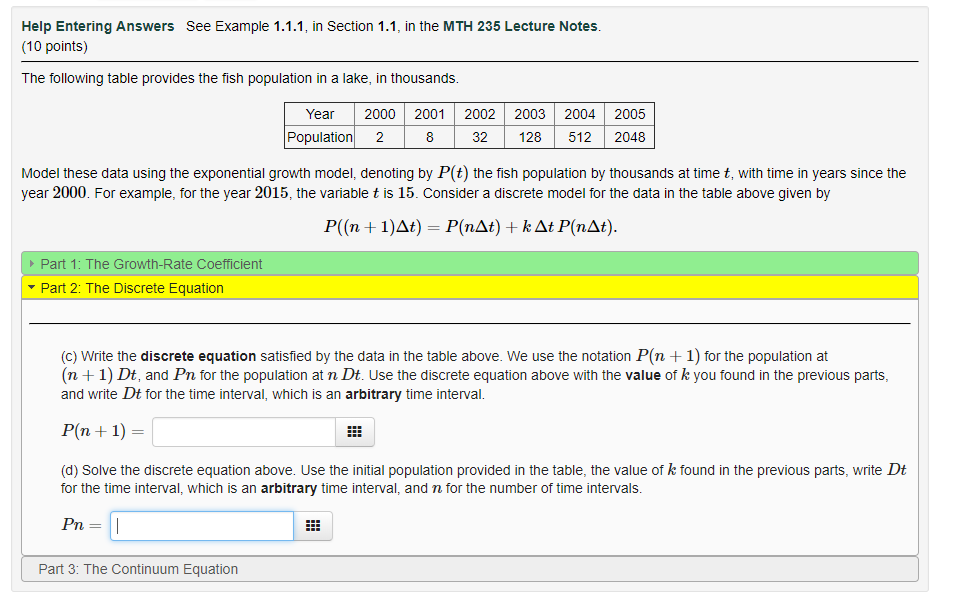This screenshot has width=953, height=596.
Task: Select the population value 2048 cell
Action: (629, 135)
